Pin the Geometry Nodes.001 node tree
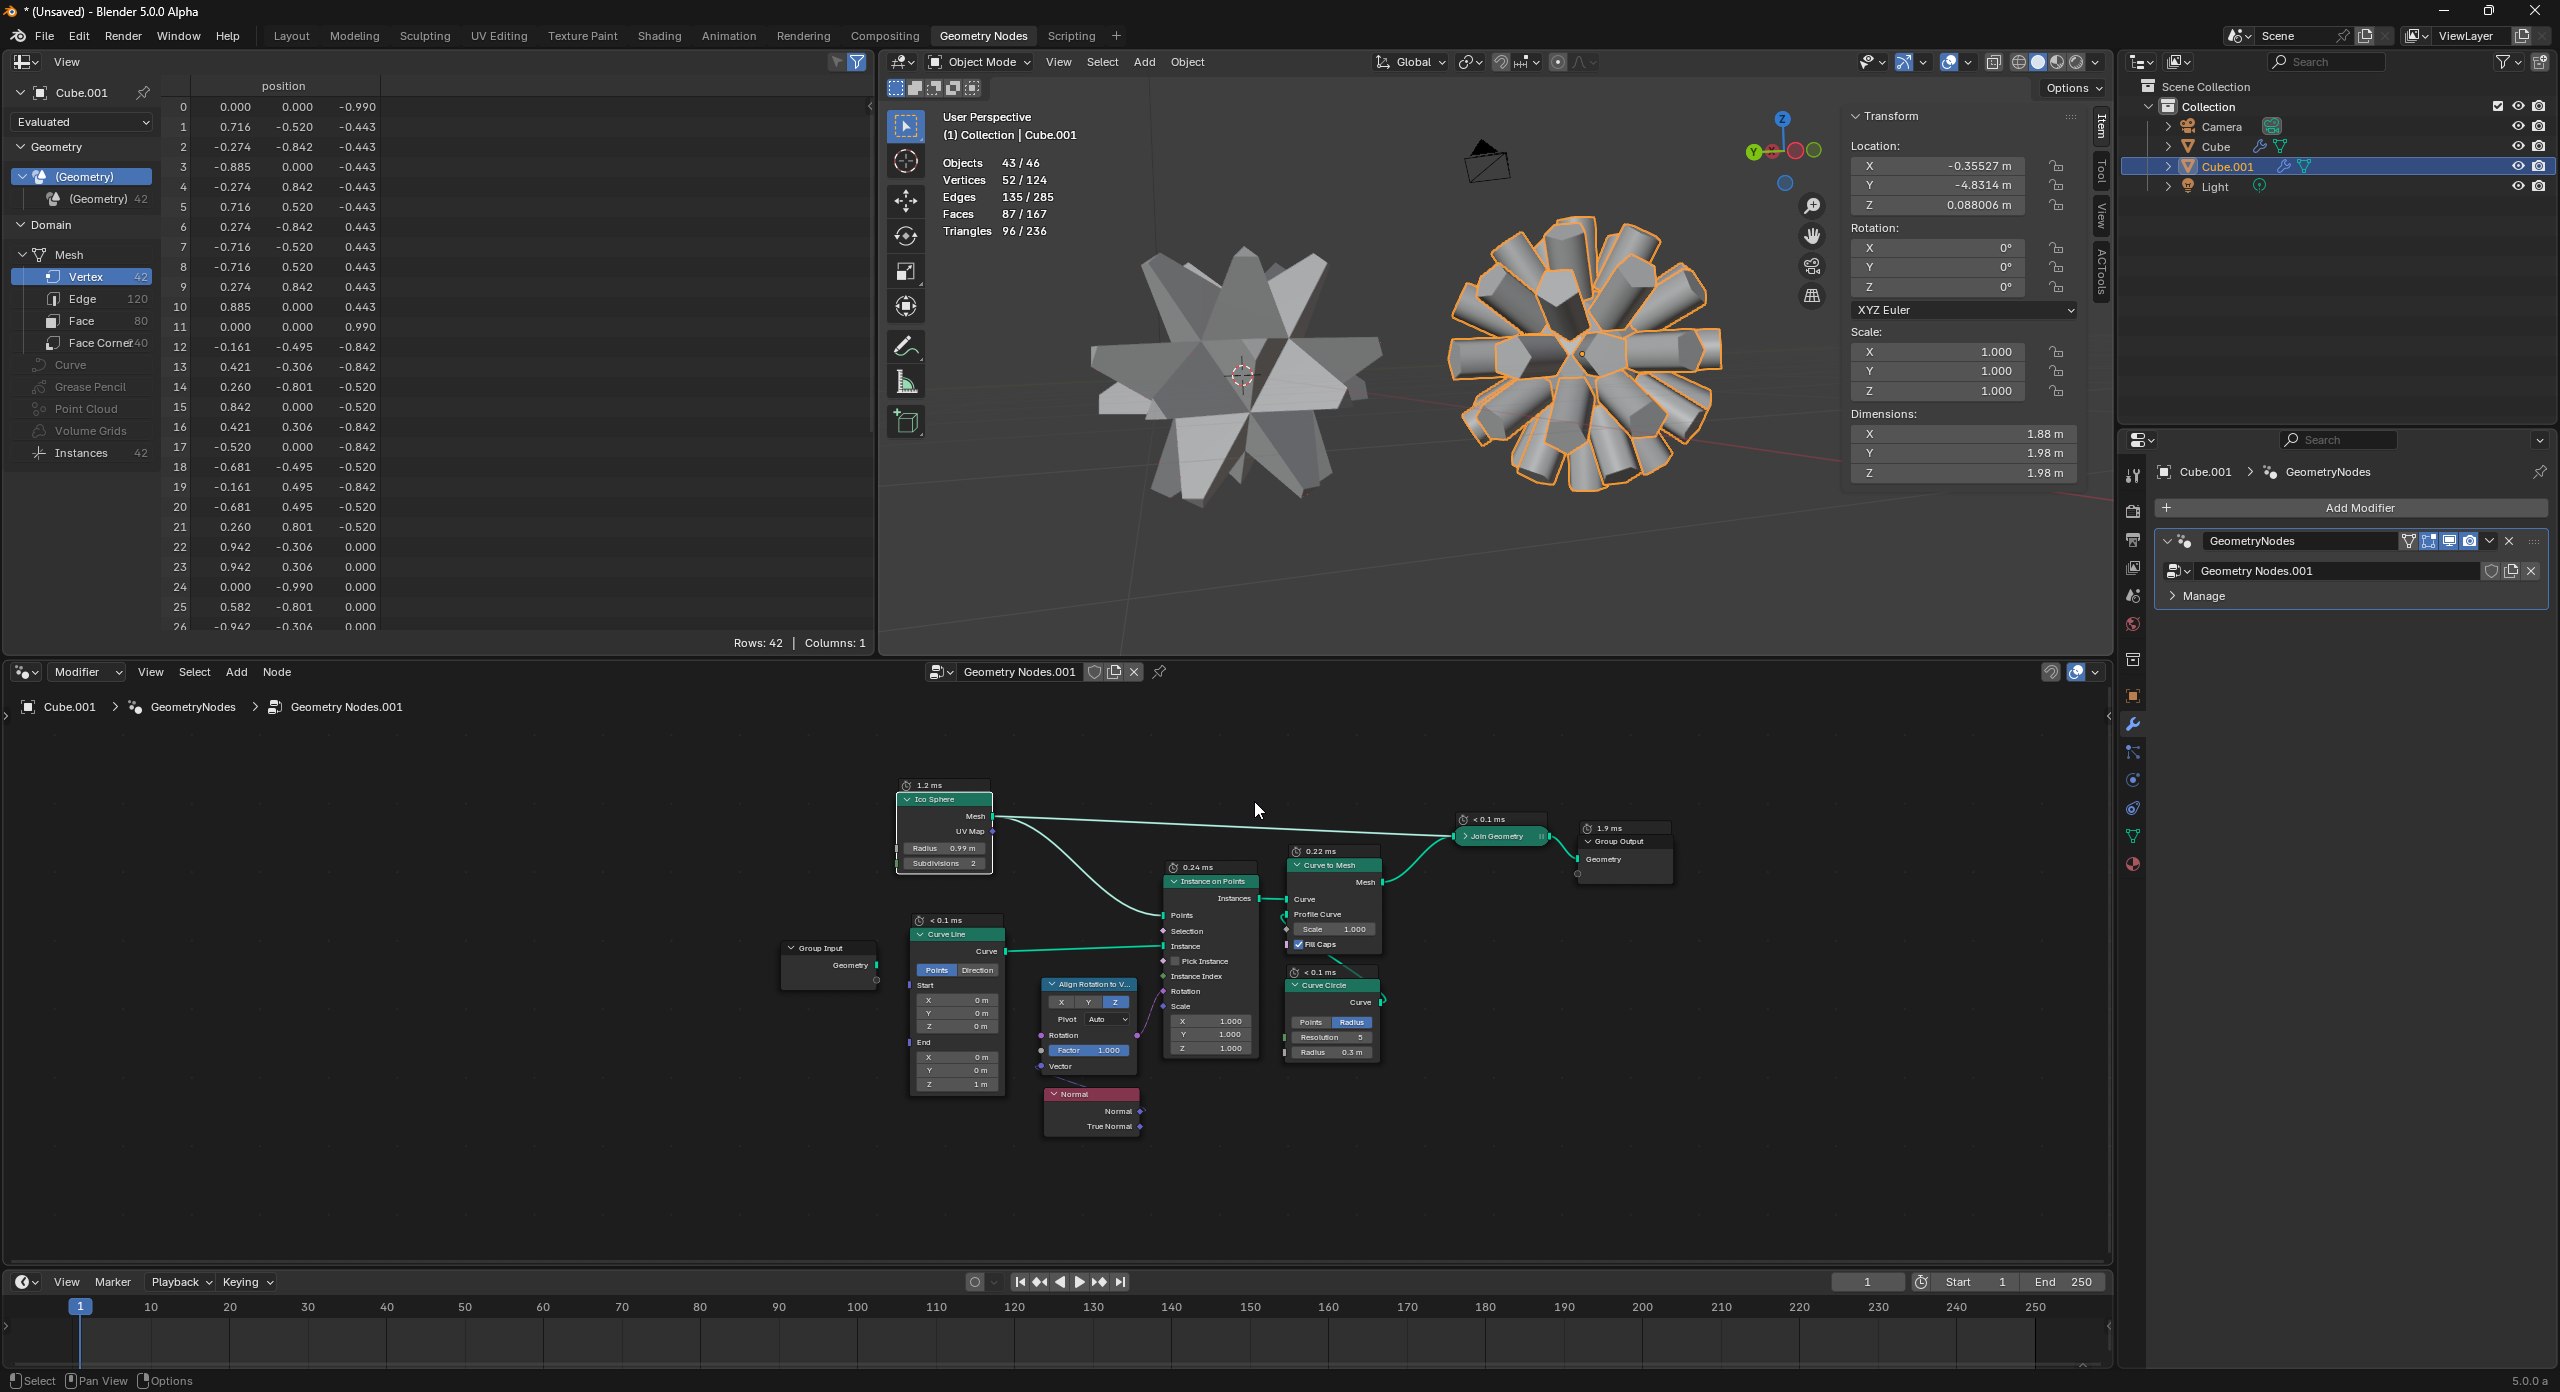Screen dimensions: 2560x1392 point(1159,672)
